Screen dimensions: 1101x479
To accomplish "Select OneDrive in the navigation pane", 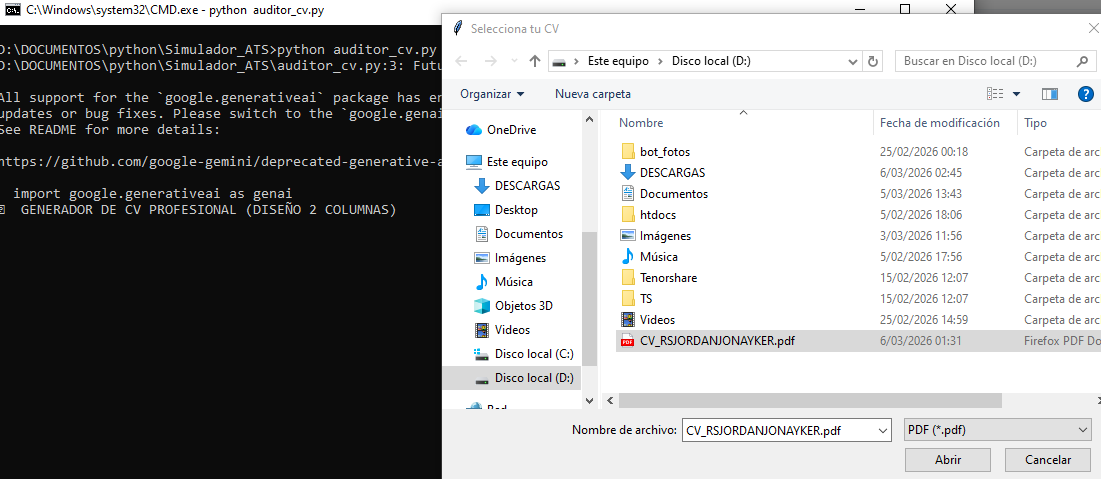I will (x=511, y=130).
